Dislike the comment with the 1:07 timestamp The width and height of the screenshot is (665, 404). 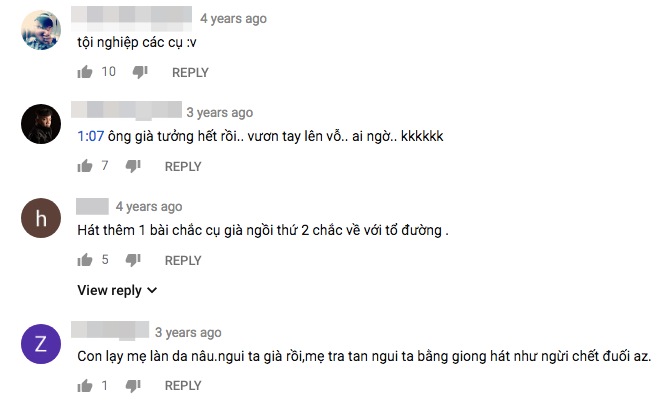click(x=133, y=166)
